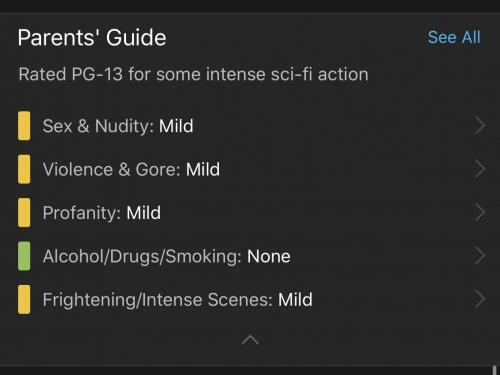
Task: Click yellow severity bar for Sex & Nudity
Action: [x=24, y=126]
